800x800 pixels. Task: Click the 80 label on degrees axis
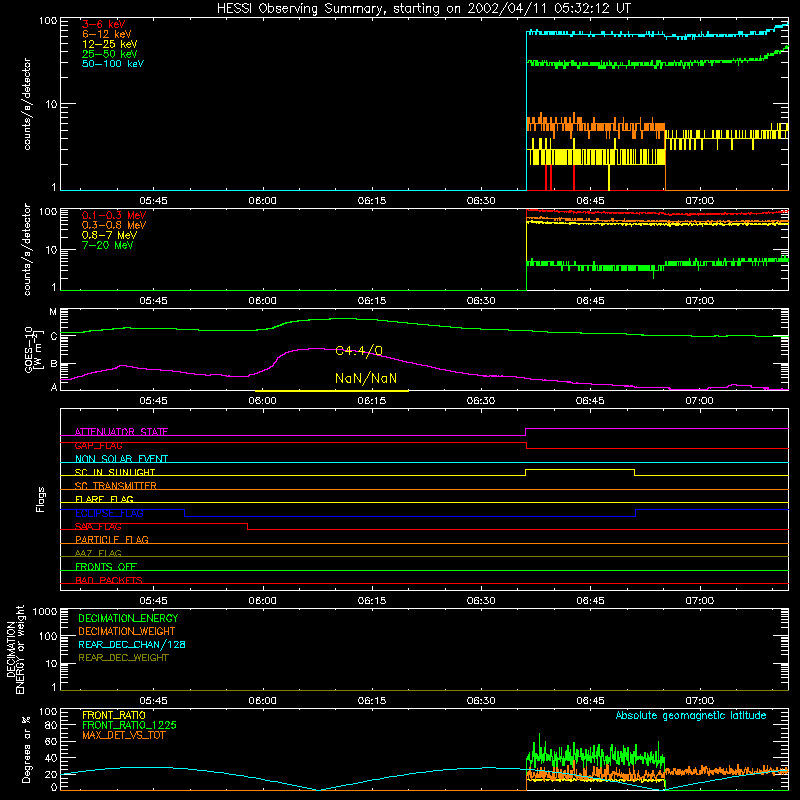(x=51, y=725)
